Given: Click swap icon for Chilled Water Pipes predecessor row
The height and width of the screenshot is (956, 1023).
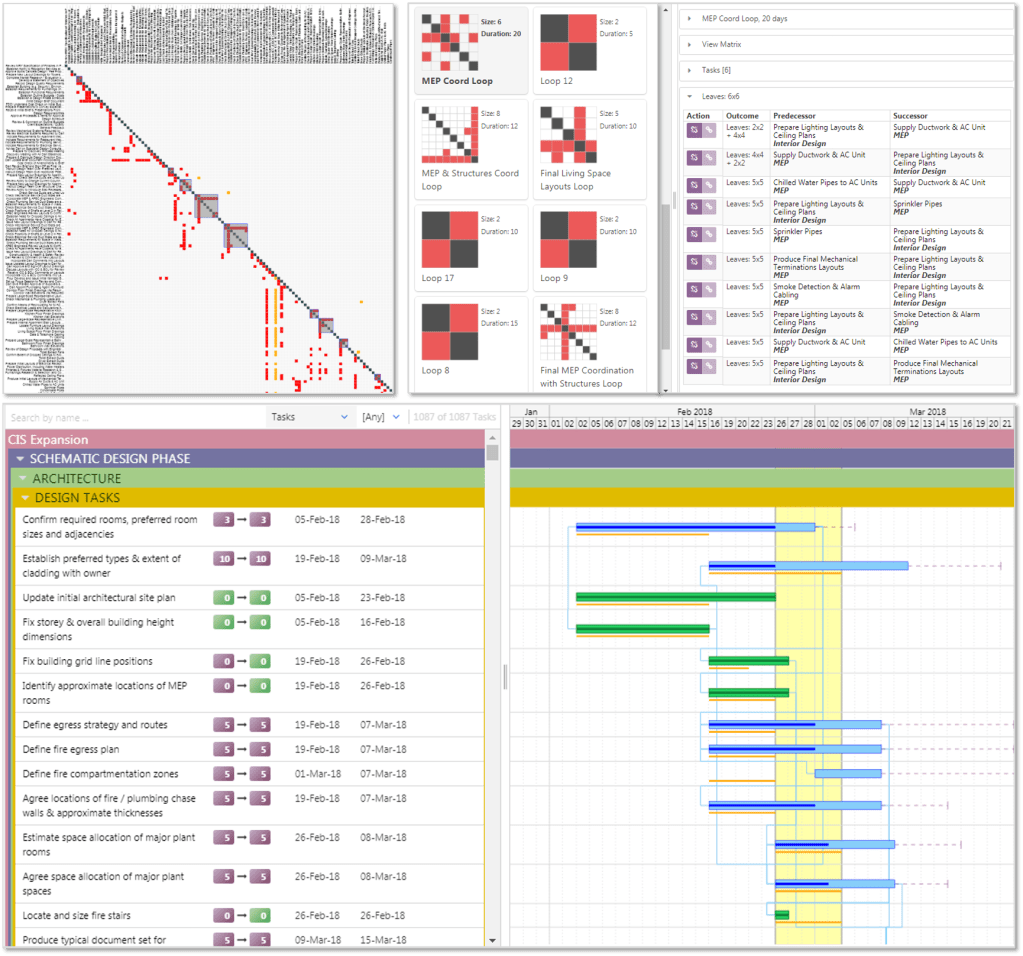Looking at the screenshot, I should (x=692, y=185).
